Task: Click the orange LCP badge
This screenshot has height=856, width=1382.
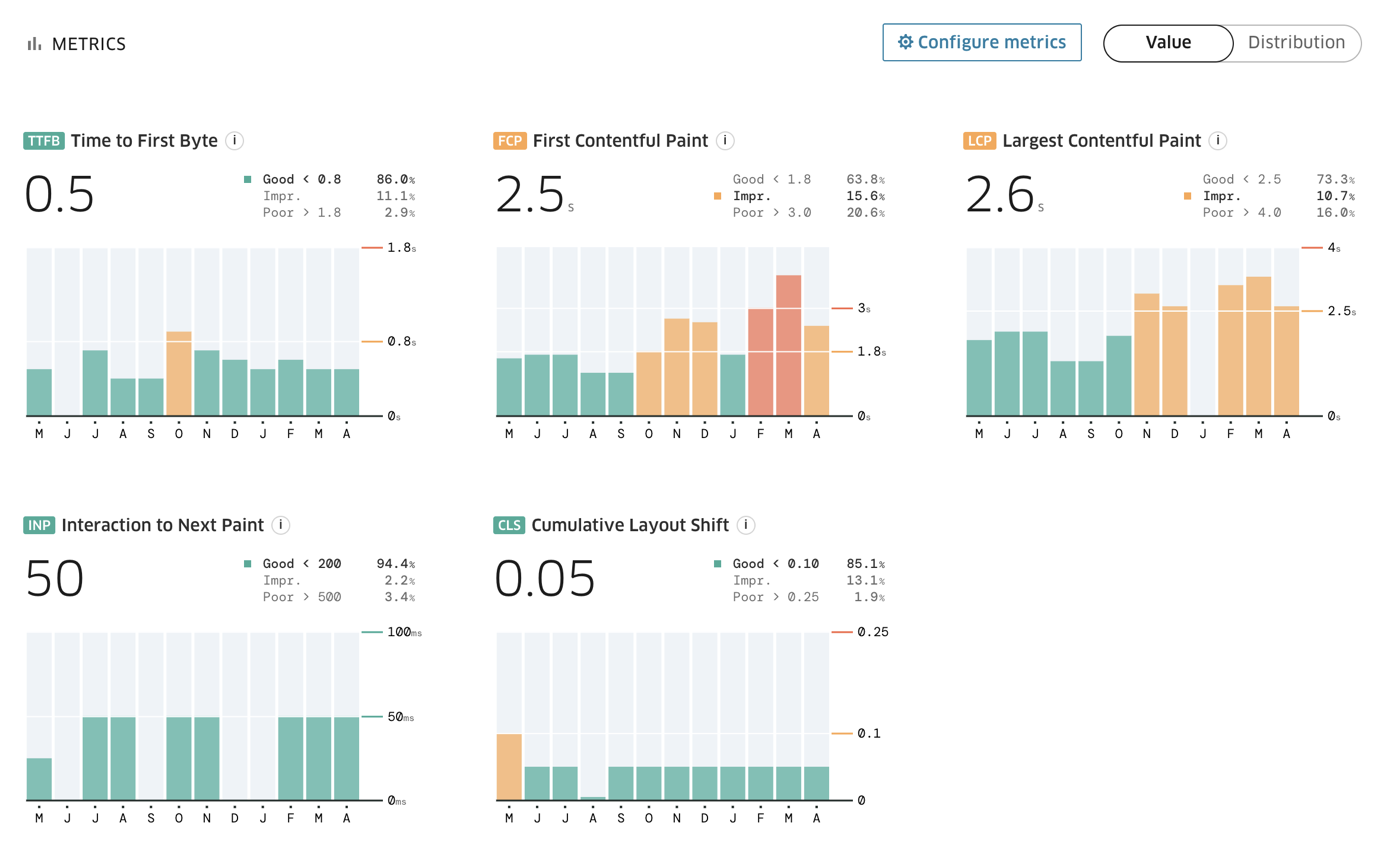Action: [981, 141]
